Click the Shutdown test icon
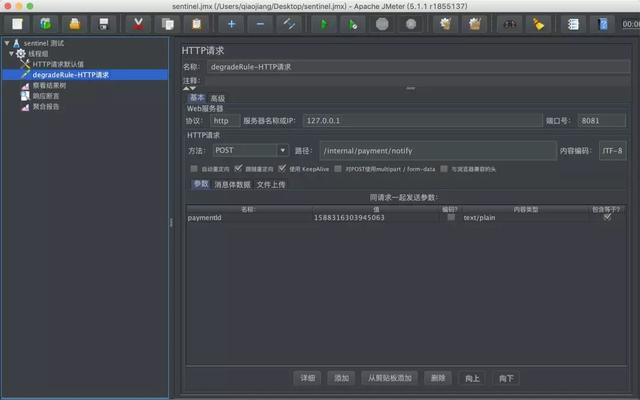 tap(411, 24)
